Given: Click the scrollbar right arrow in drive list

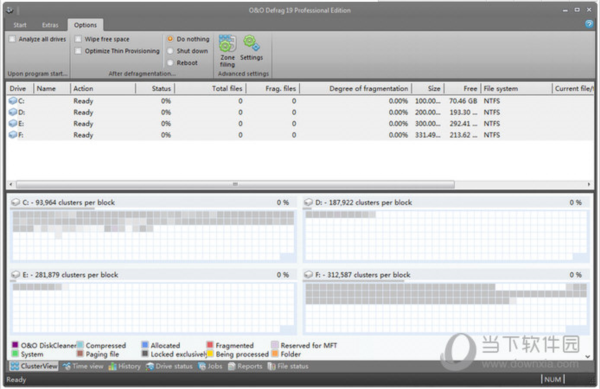Looking at the screenshot, I should 589,184.
